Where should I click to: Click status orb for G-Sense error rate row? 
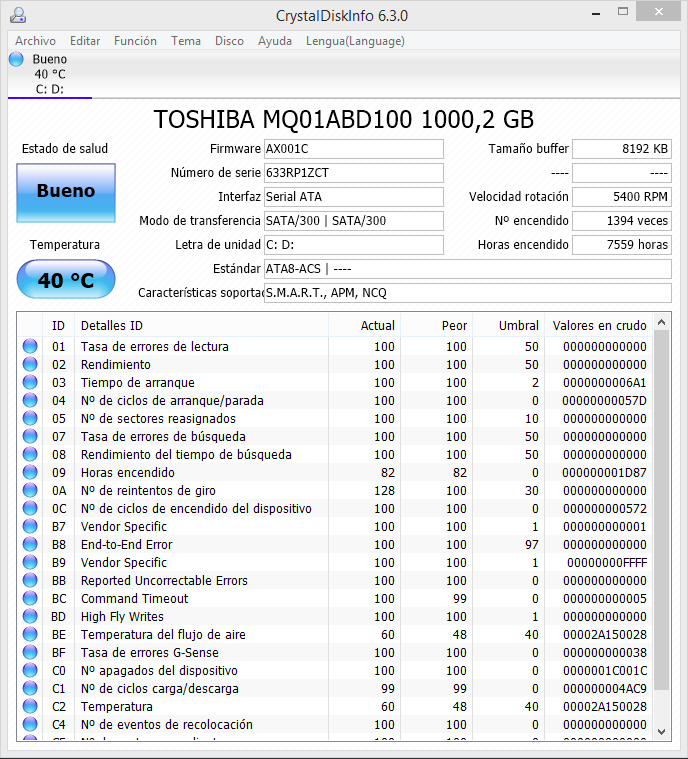click(30, 653)
